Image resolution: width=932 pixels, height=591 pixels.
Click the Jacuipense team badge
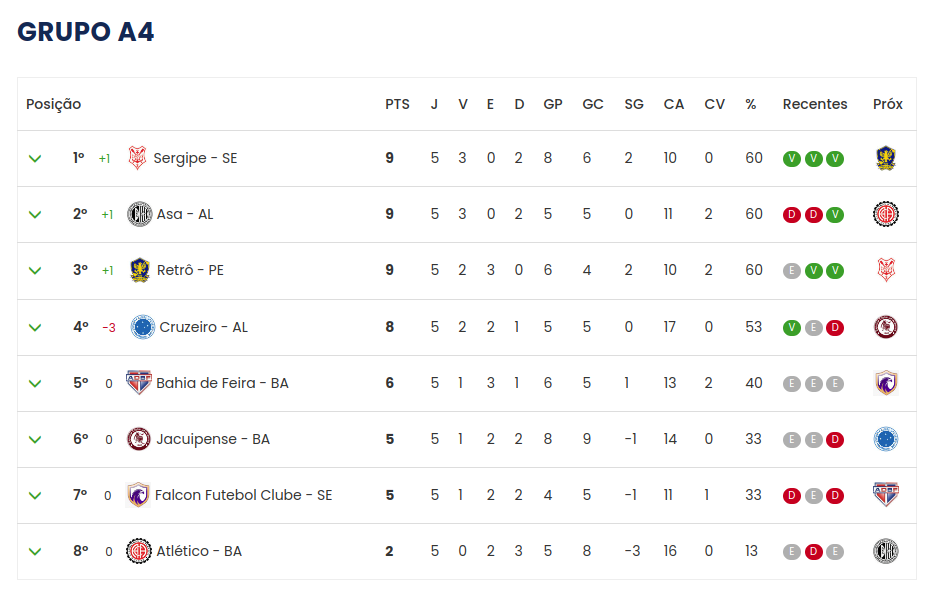(138, 439)
